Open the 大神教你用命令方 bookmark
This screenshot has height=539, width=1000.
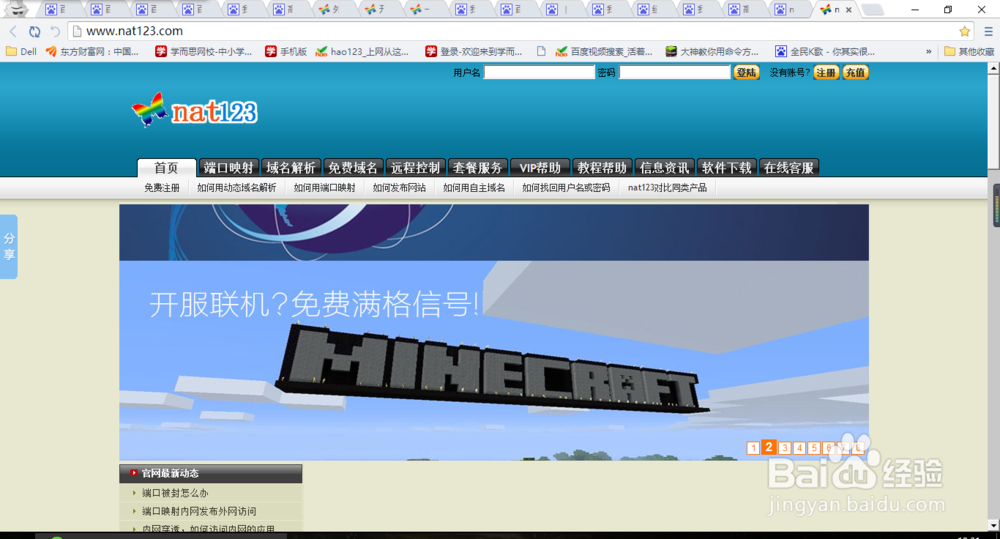tap(712, 52)
